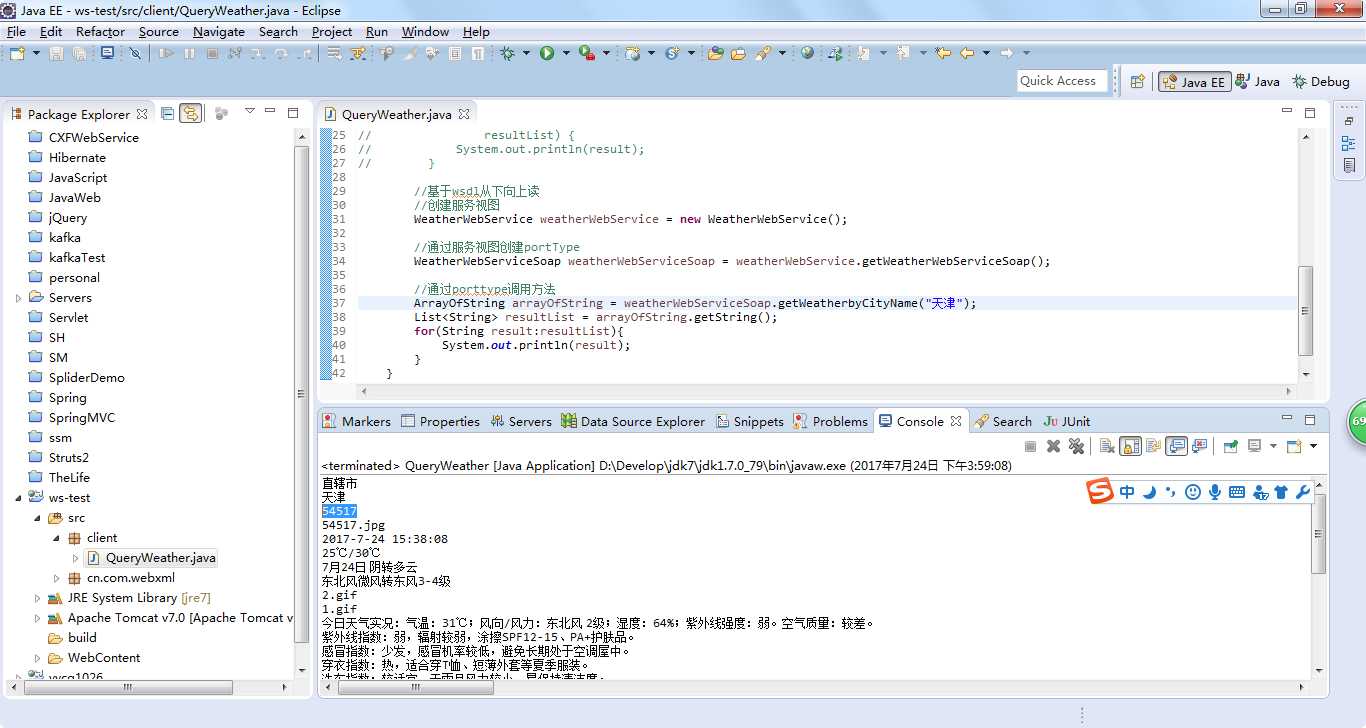Expand the cn.com.webxml package

click(x=56, y=578)
